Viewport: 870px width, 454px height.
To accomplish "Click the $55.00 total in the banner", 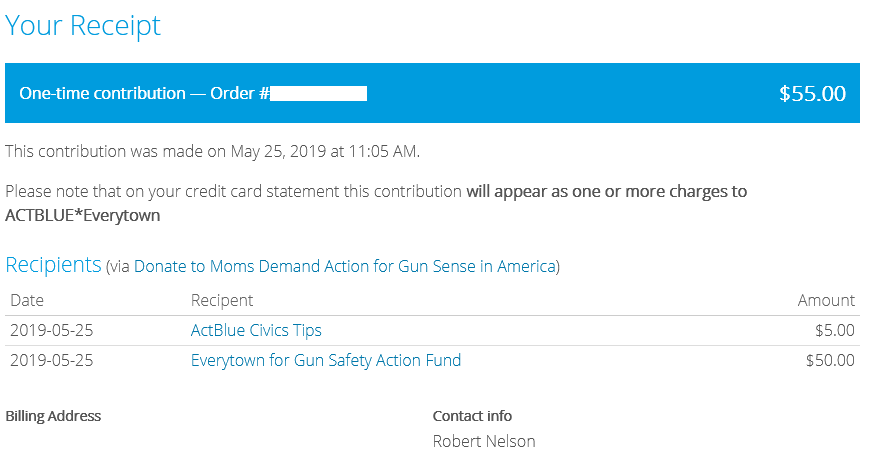I will click(x=812, y=94).
